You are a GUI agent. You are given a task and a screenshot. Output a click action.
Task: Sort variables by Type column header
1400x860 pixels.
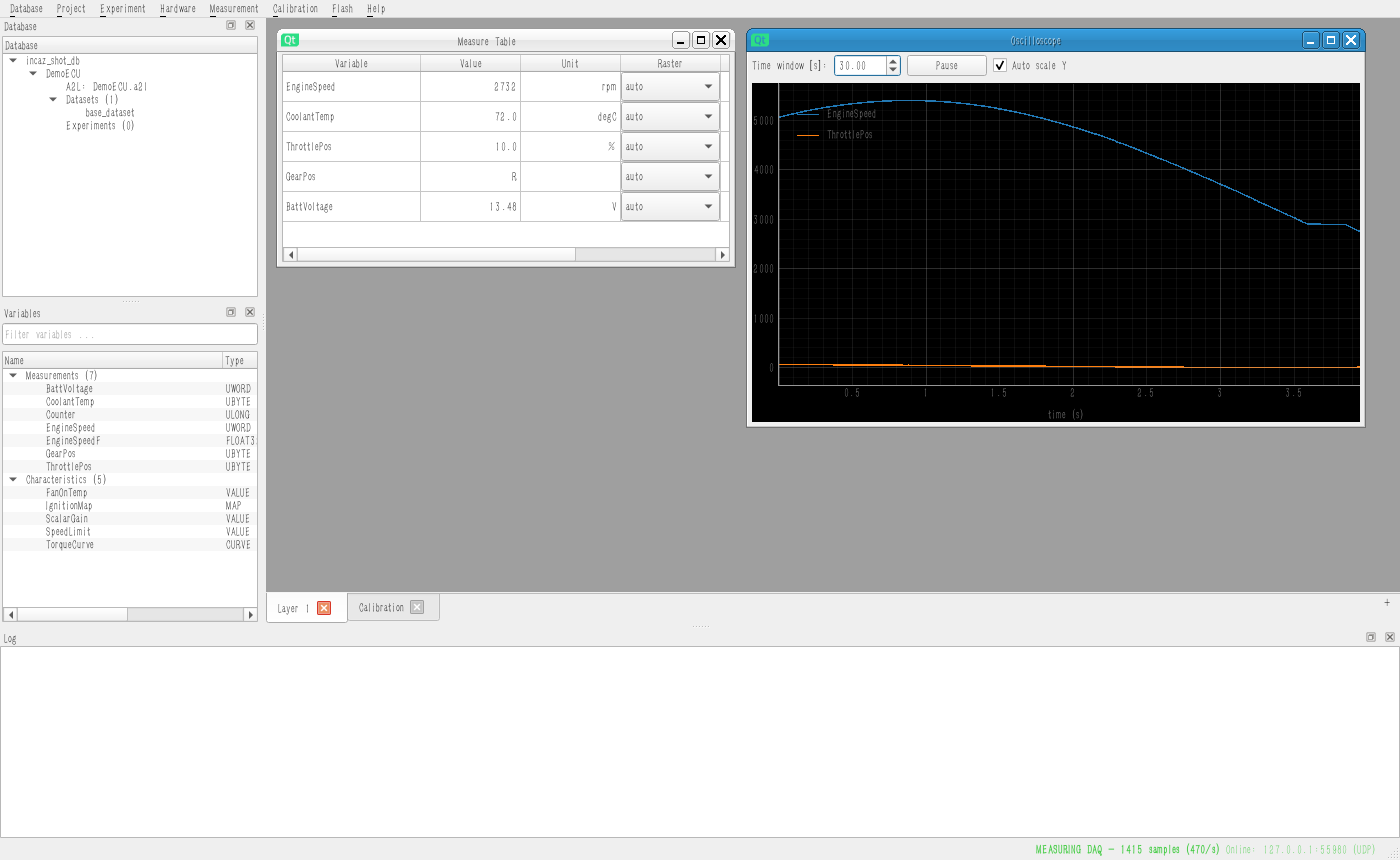(x=239, y=360)
